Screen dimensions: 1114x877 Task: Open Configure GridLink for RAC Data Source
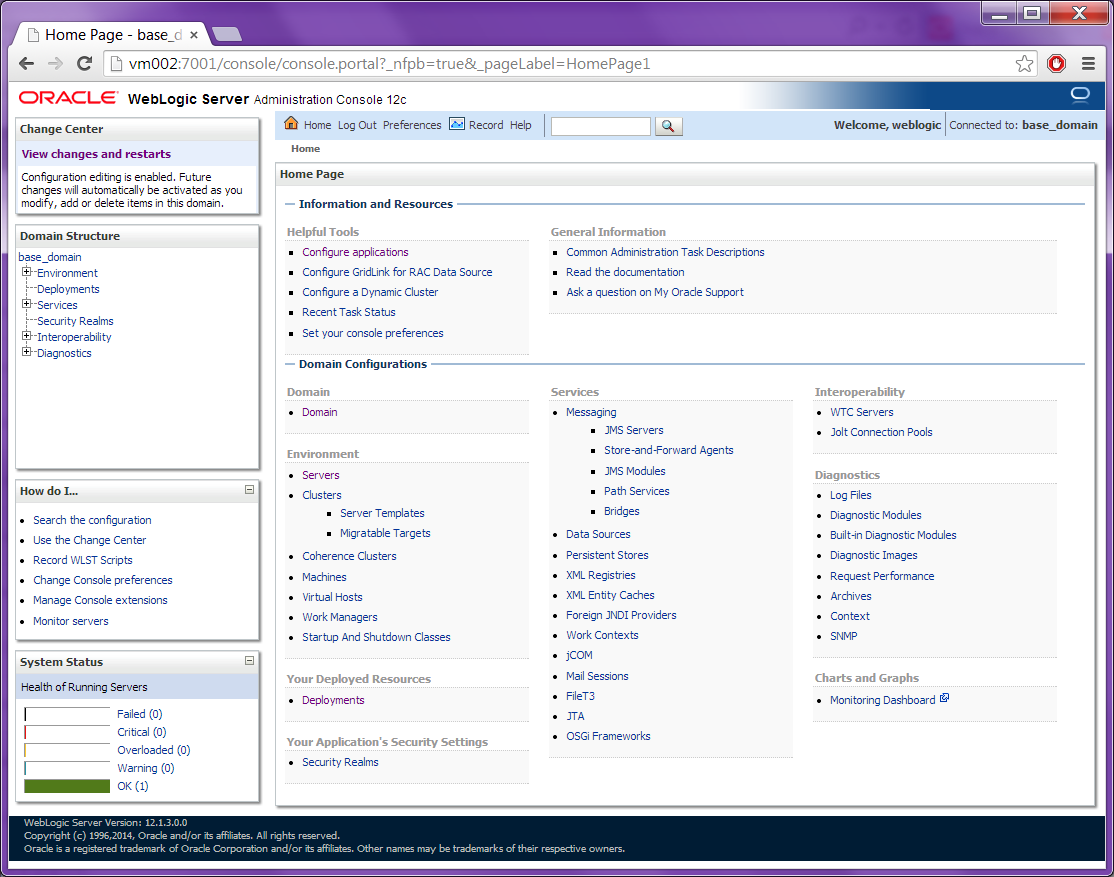pos(397,272)
